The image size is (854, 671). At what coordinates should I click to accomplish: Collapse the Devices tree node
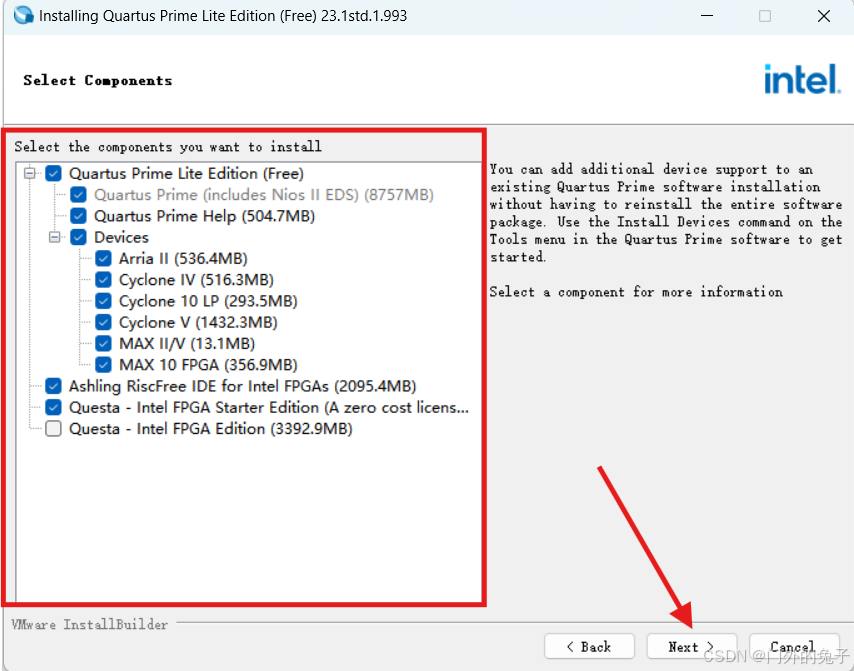tap(55, 237)
